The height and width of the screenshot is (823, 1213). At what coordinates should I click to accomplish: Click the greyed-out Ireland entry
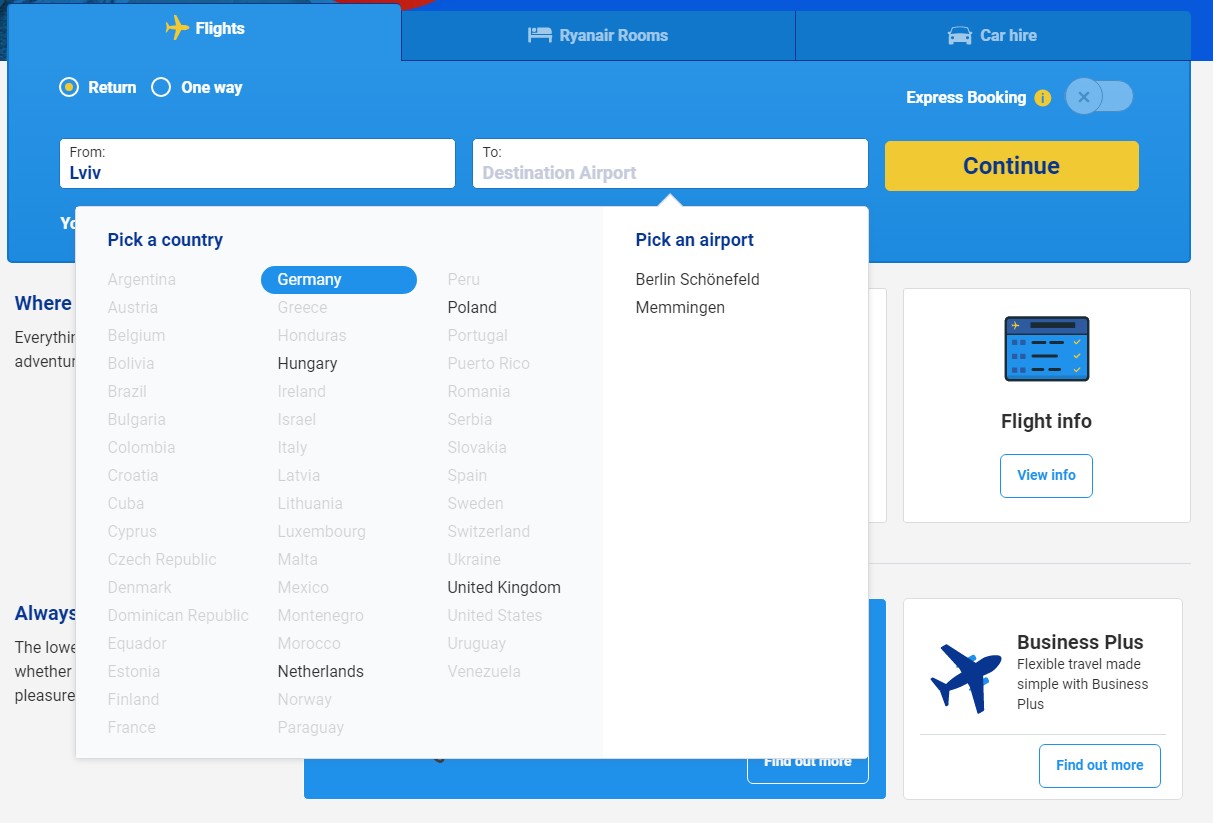(x=301, y=392)
